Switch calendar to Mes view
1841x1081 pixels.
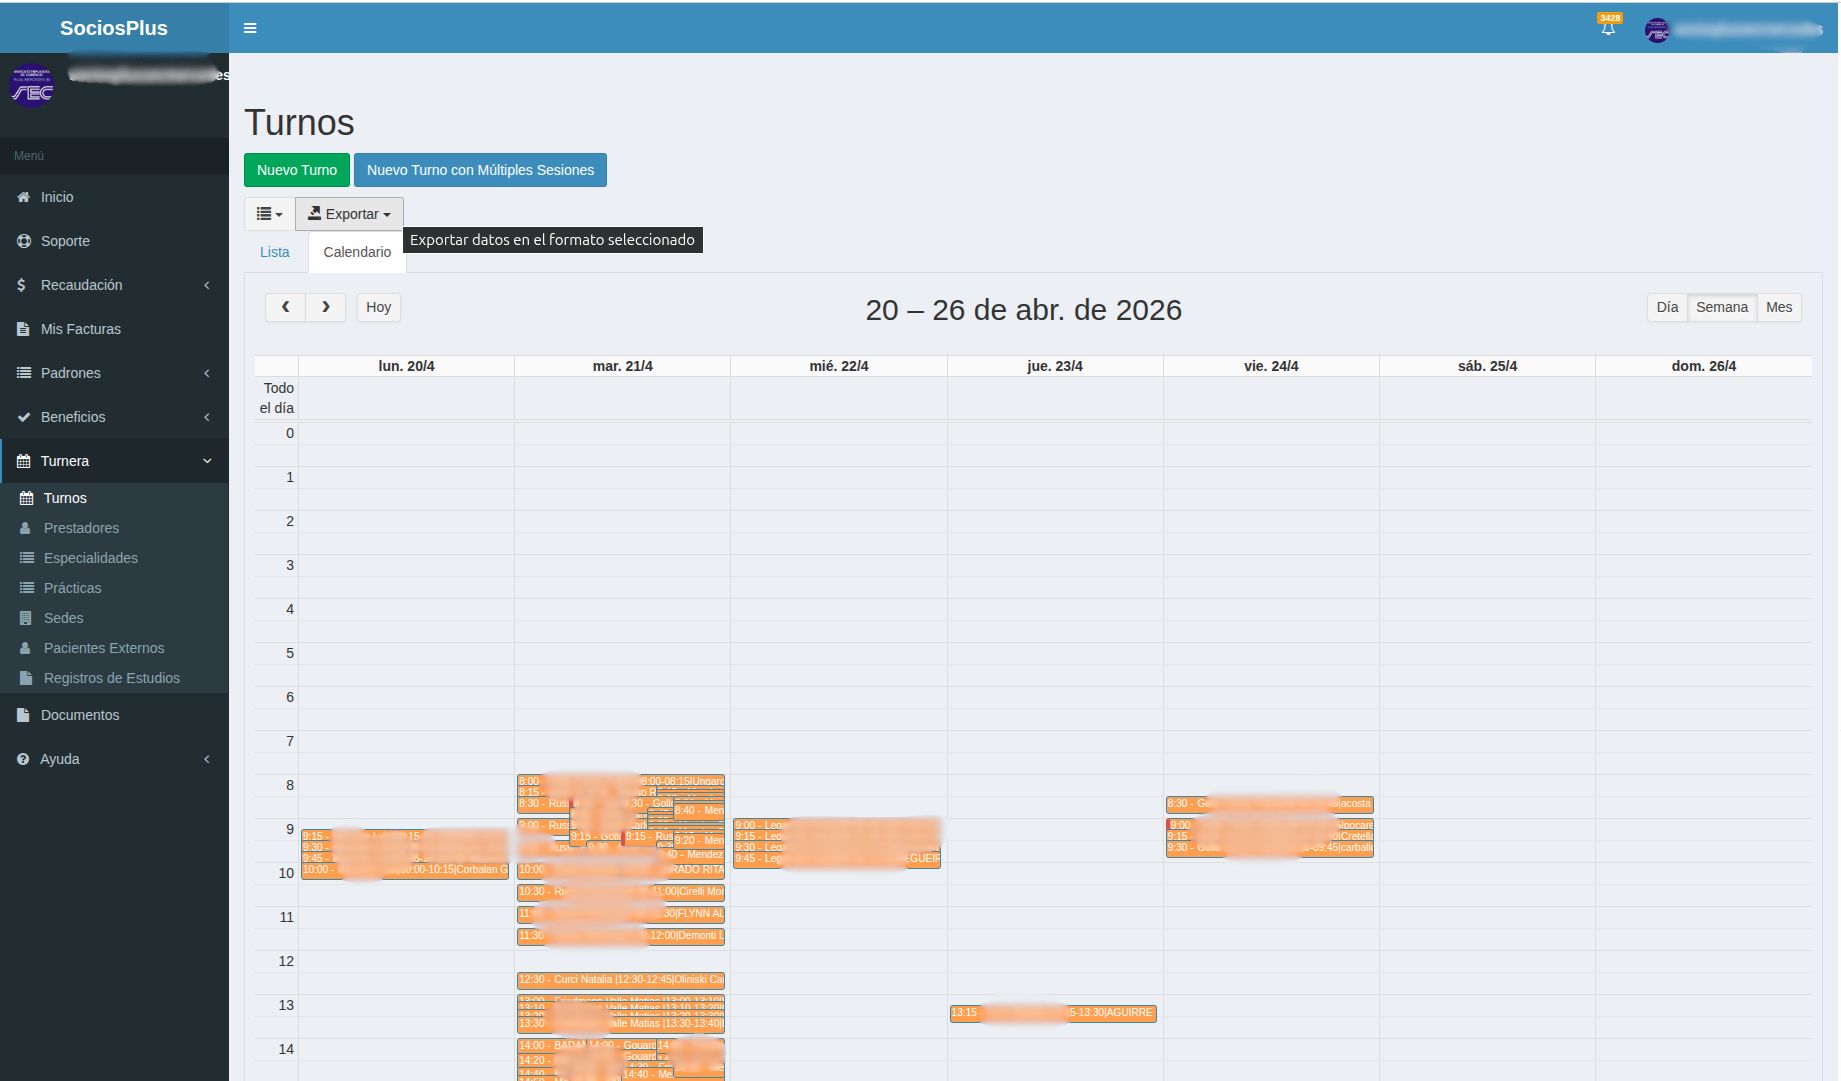[x=1778, y=307]
